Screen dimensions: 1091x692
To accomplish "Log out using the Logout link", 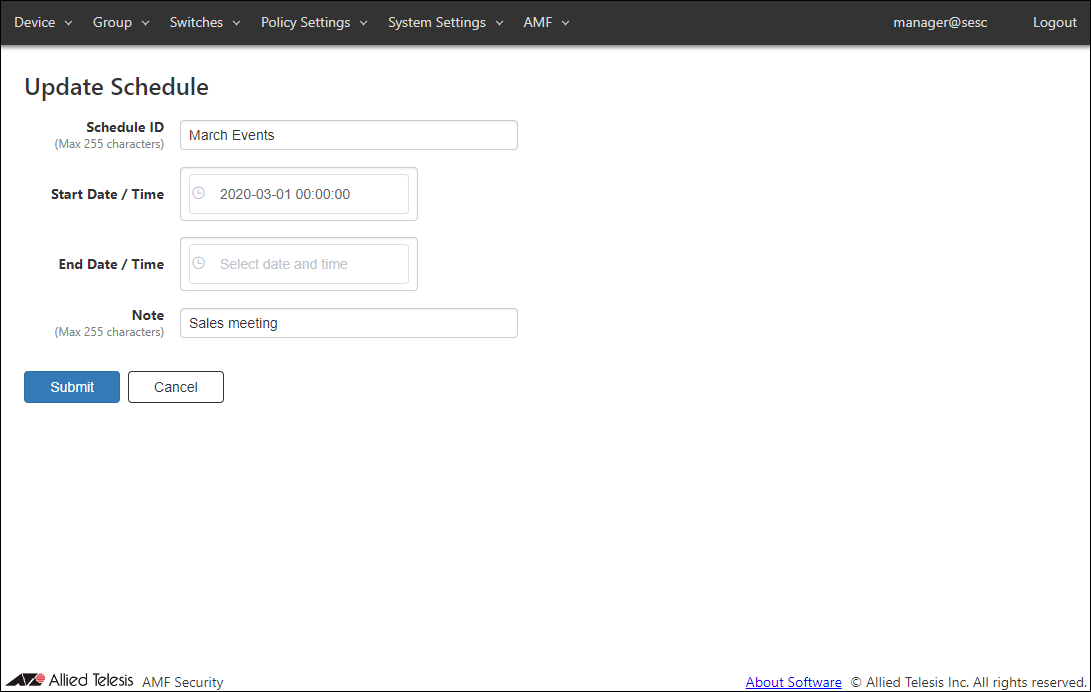I will [1054, 23].
